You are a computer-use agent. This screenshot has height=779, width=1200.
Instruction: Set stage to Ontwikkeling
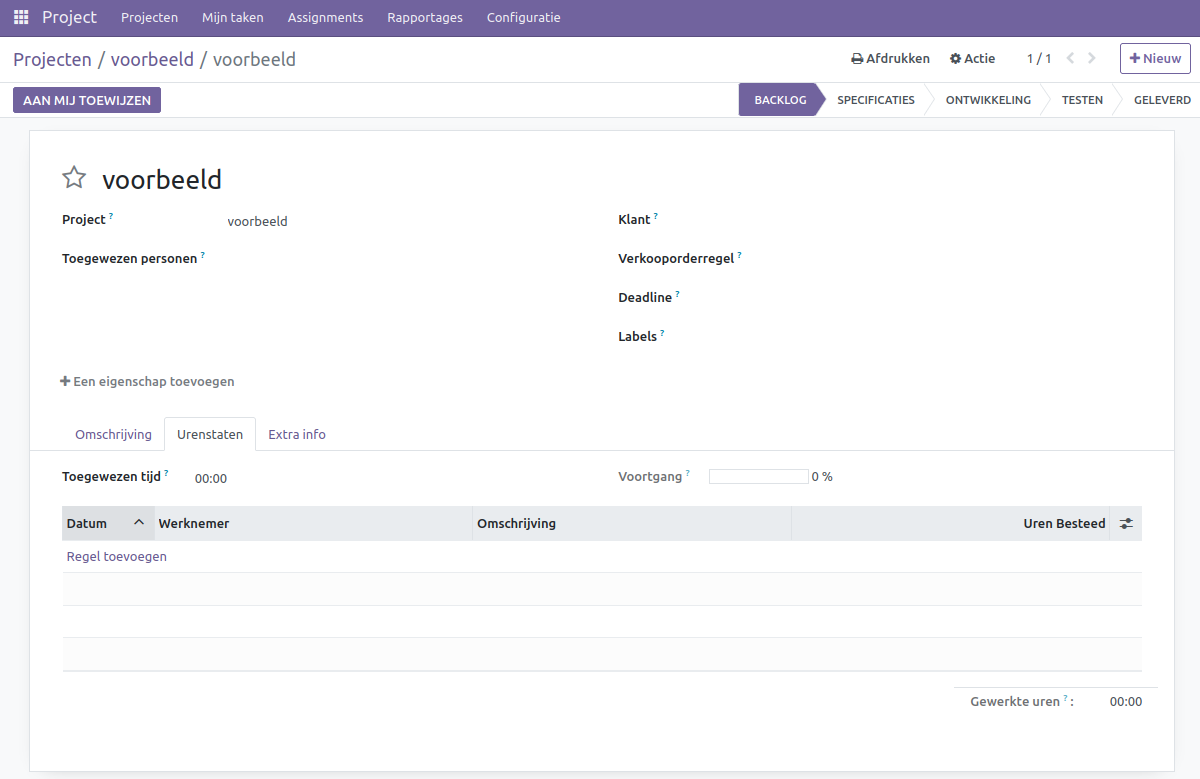(987, 100)
